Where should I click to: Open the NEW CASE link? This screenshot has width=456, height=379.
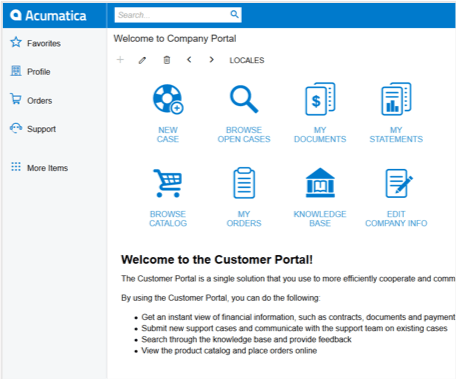click(x=168, y=135)
